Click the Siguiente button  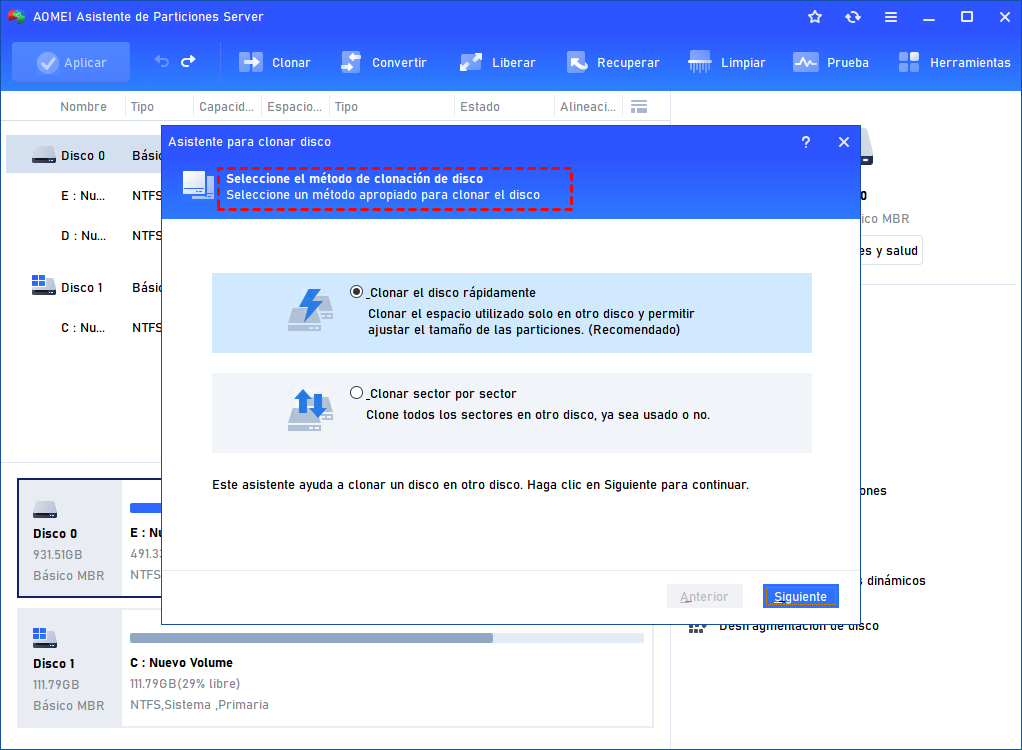tap(800, 596)
